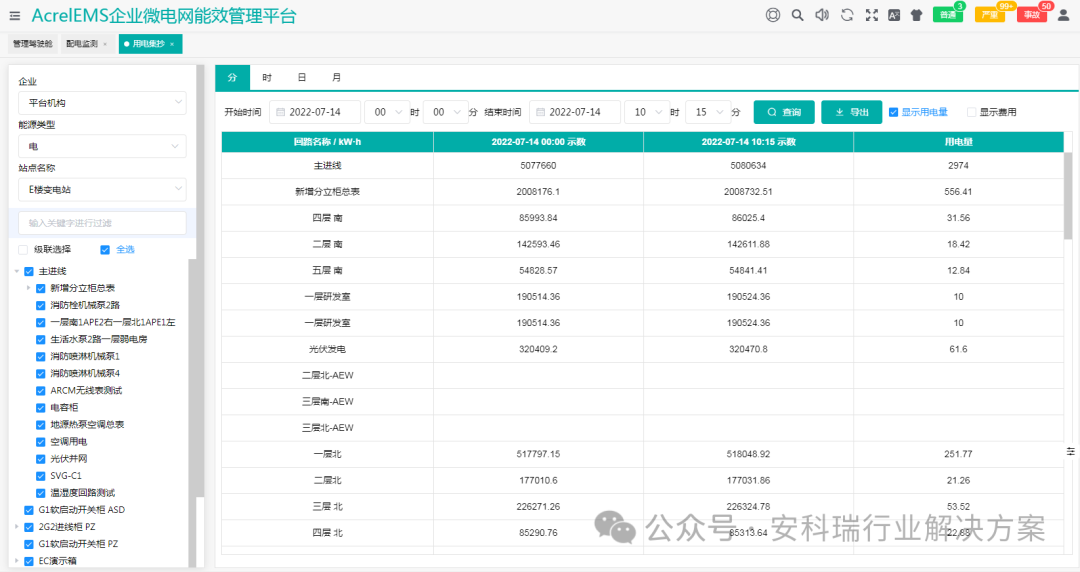Viewport: 1080px width, 572px height.
Task: Click the 回路名称 / kW·h column header
Action: (327, 142)
